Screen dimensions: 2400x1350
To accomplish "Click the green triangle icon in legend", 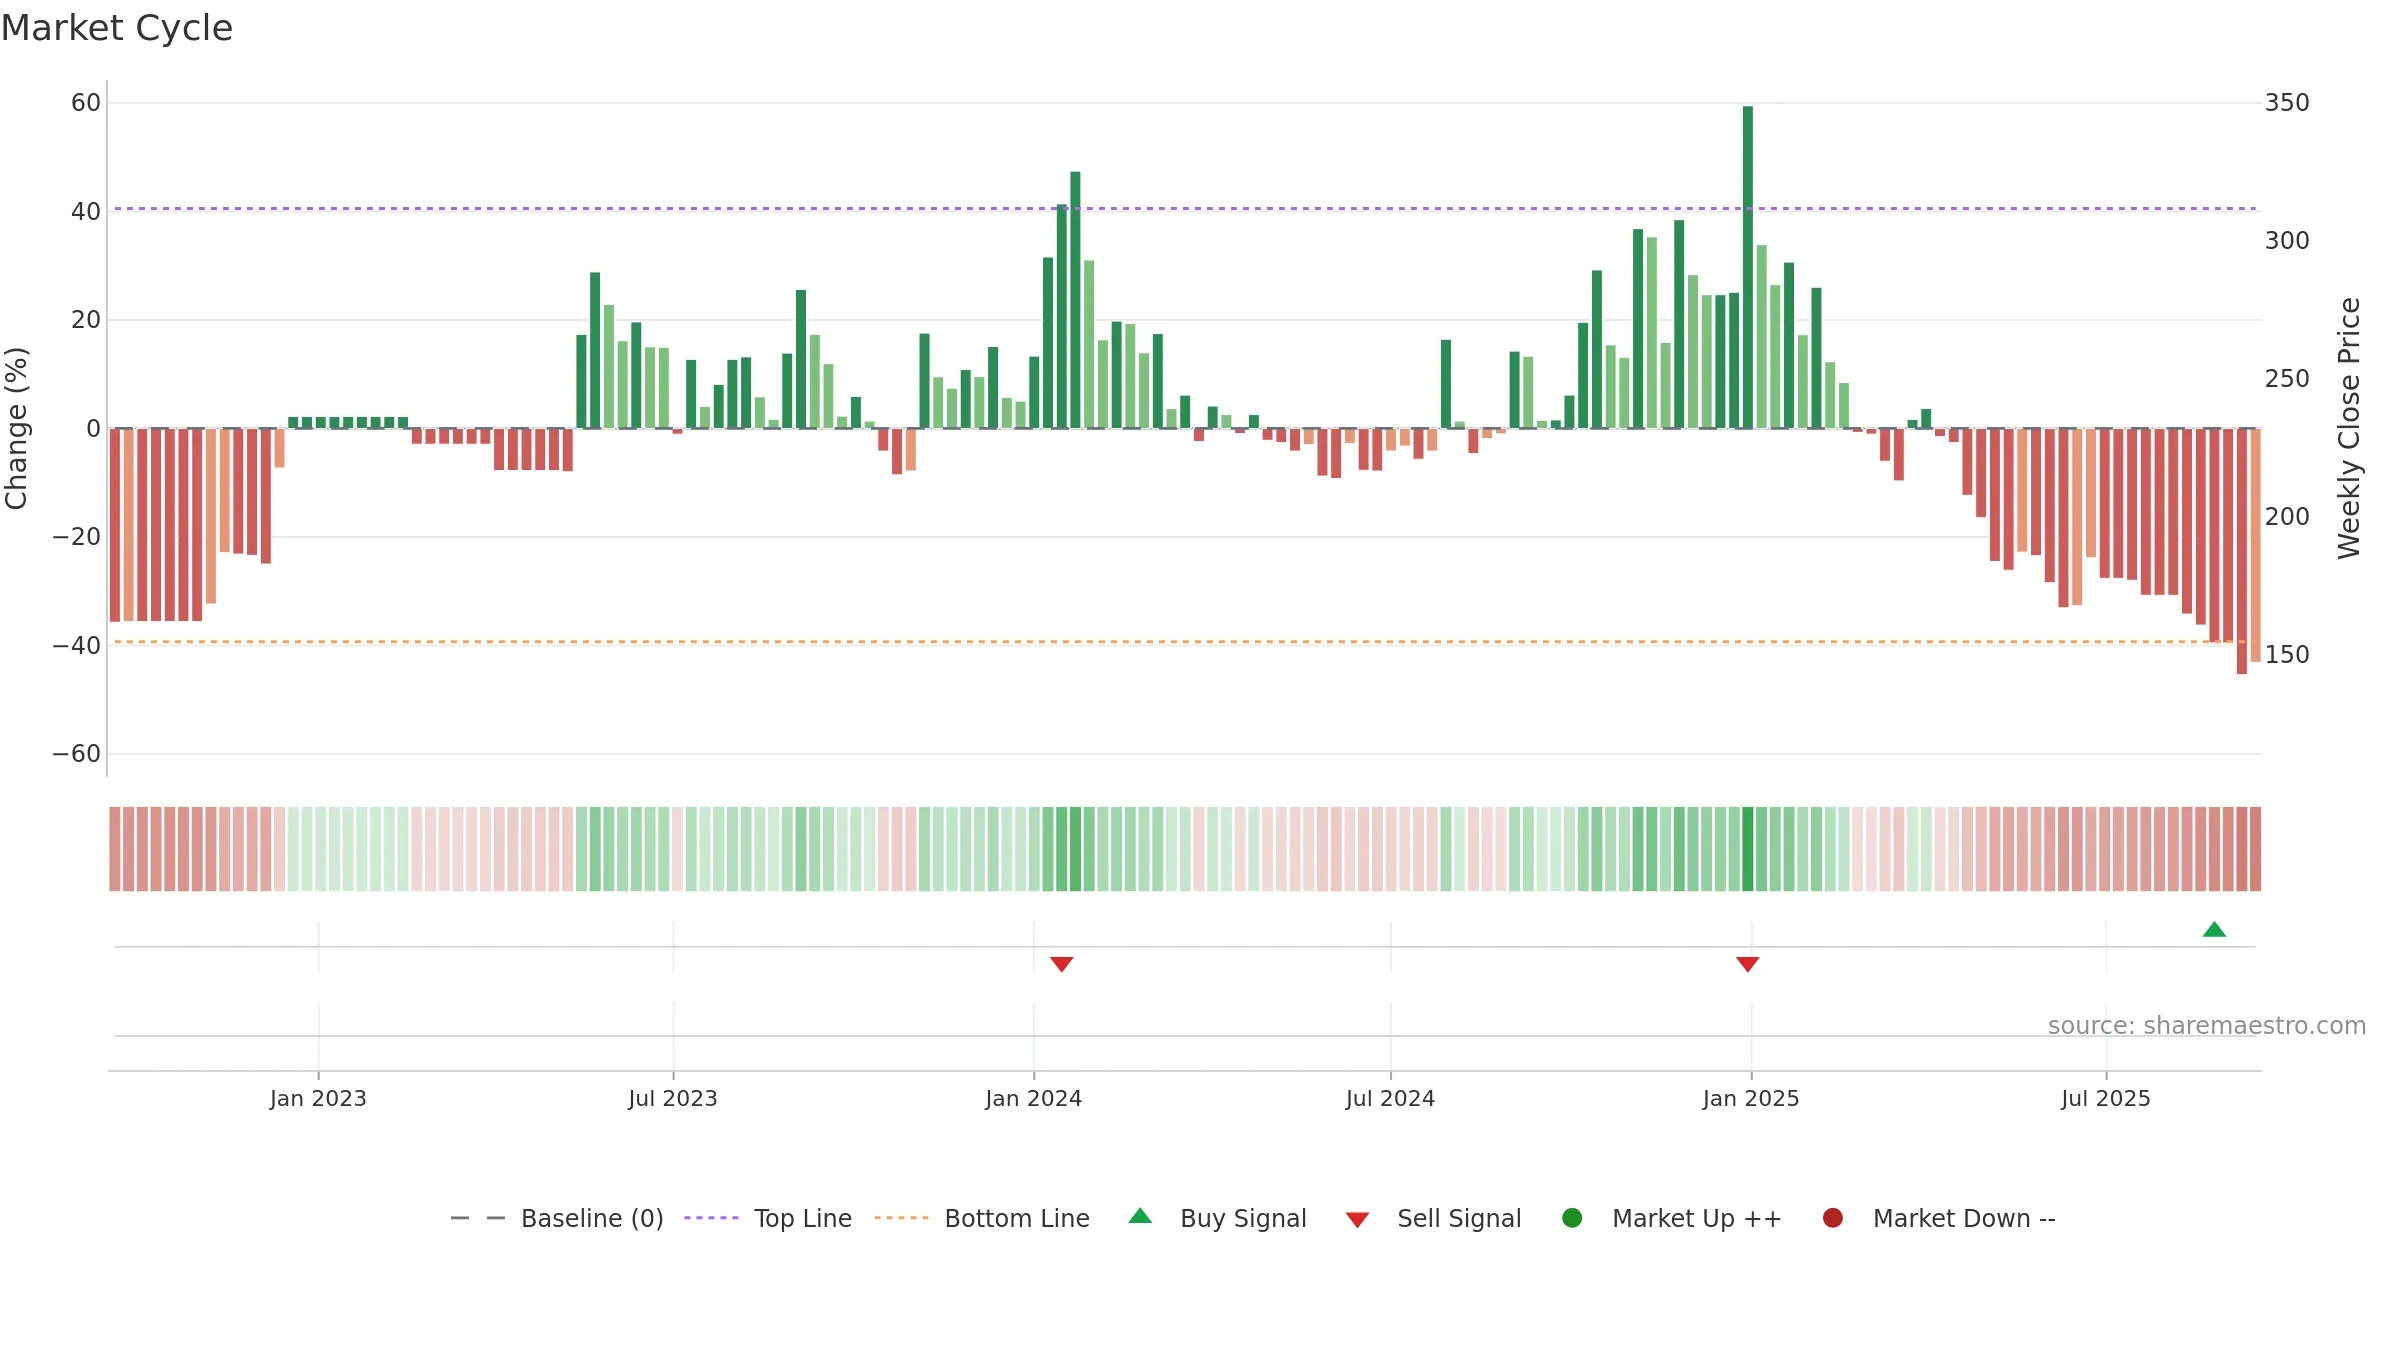I will tap(1140, 1216).
